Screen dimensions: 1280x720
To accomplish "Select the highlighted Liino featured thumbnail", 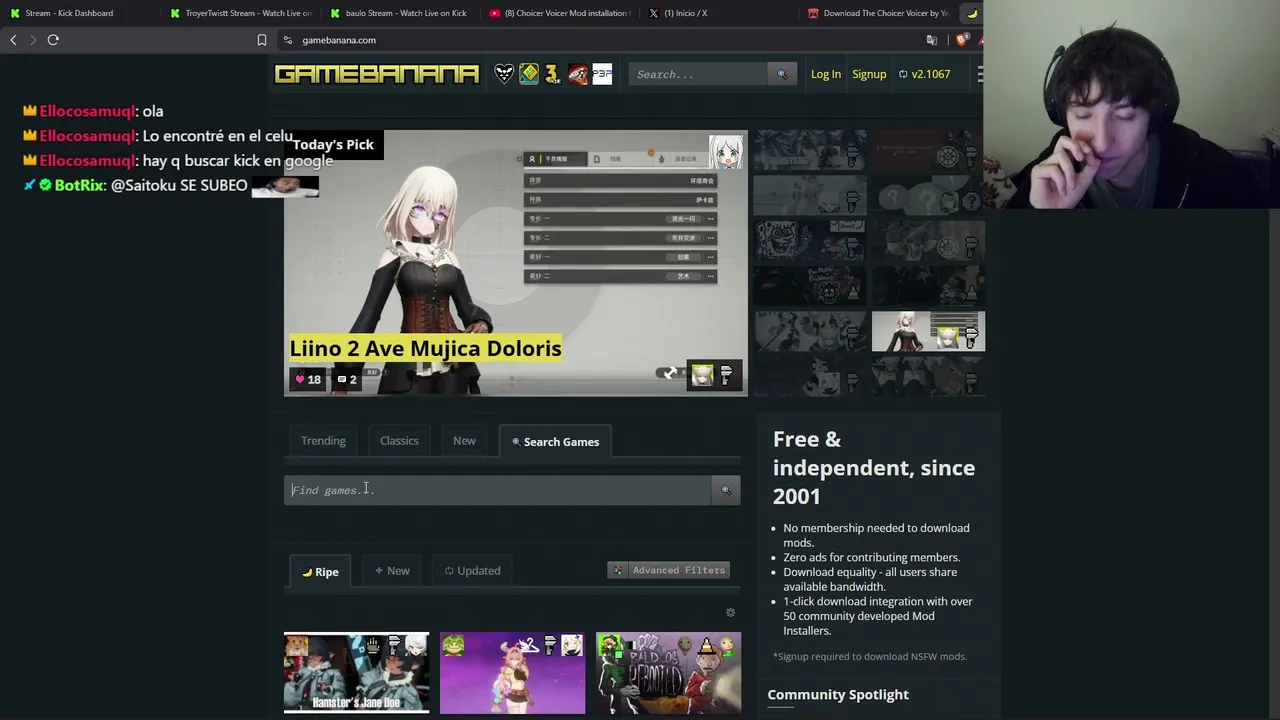I will [928, 332].
